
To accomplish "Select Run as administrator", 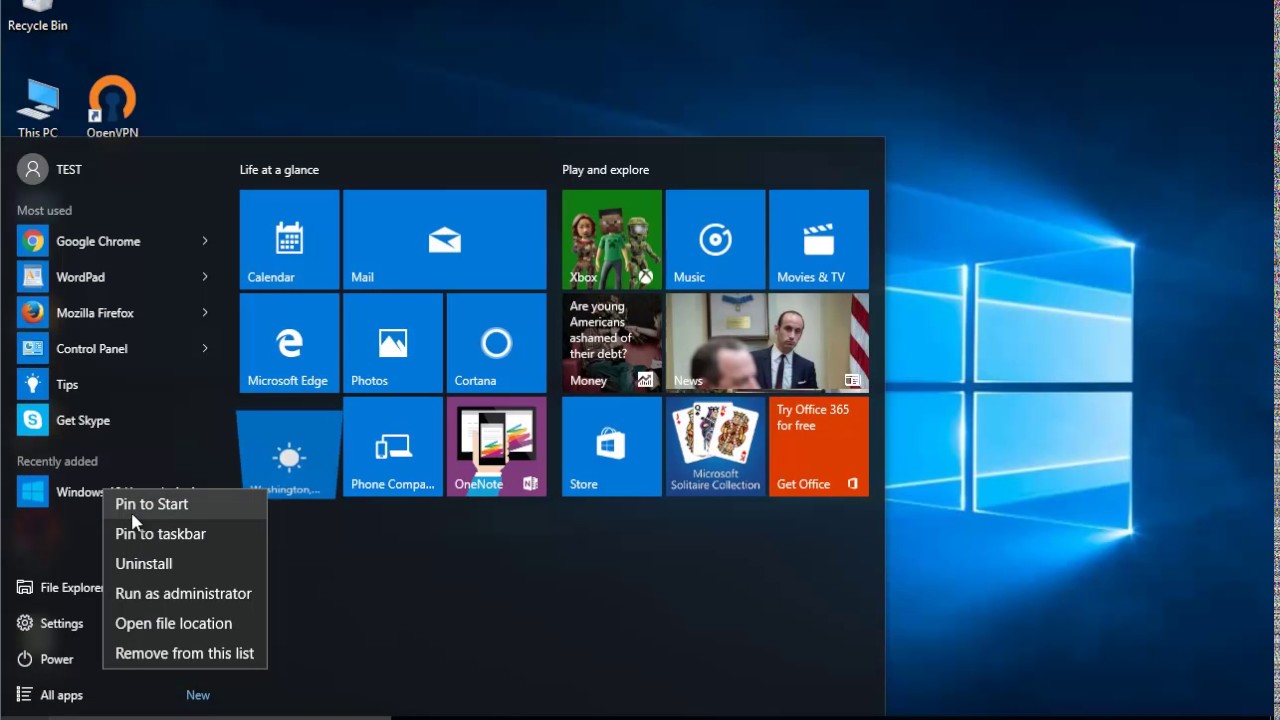I will point(185,594).
